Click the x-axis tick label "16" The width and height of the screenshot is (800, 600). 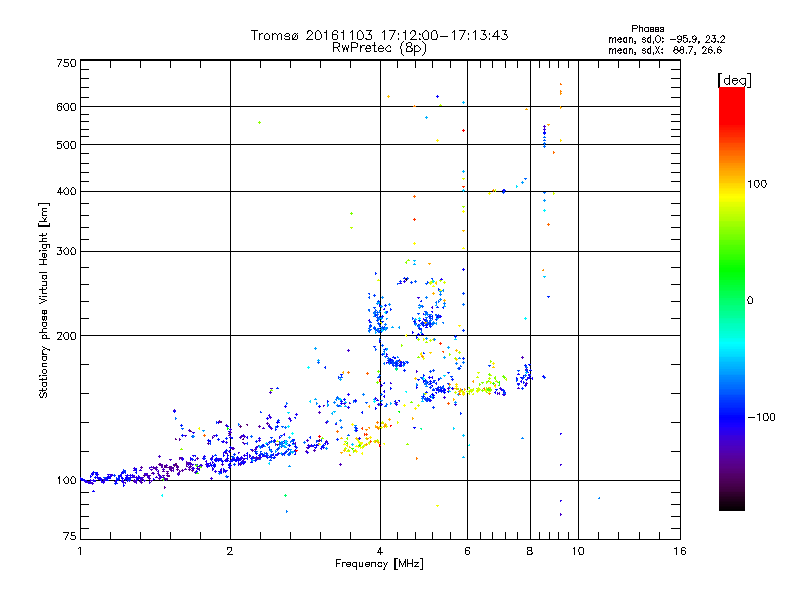(x=680, y=551)
